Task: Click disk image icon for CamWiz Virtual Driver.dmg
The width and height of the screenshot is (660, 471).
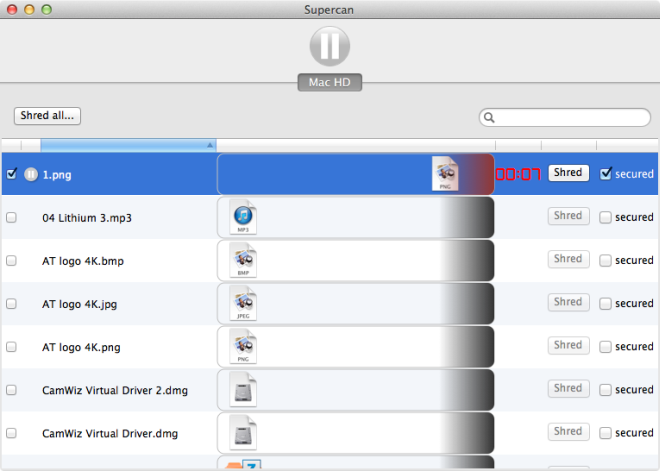Action: coord(243,433)
